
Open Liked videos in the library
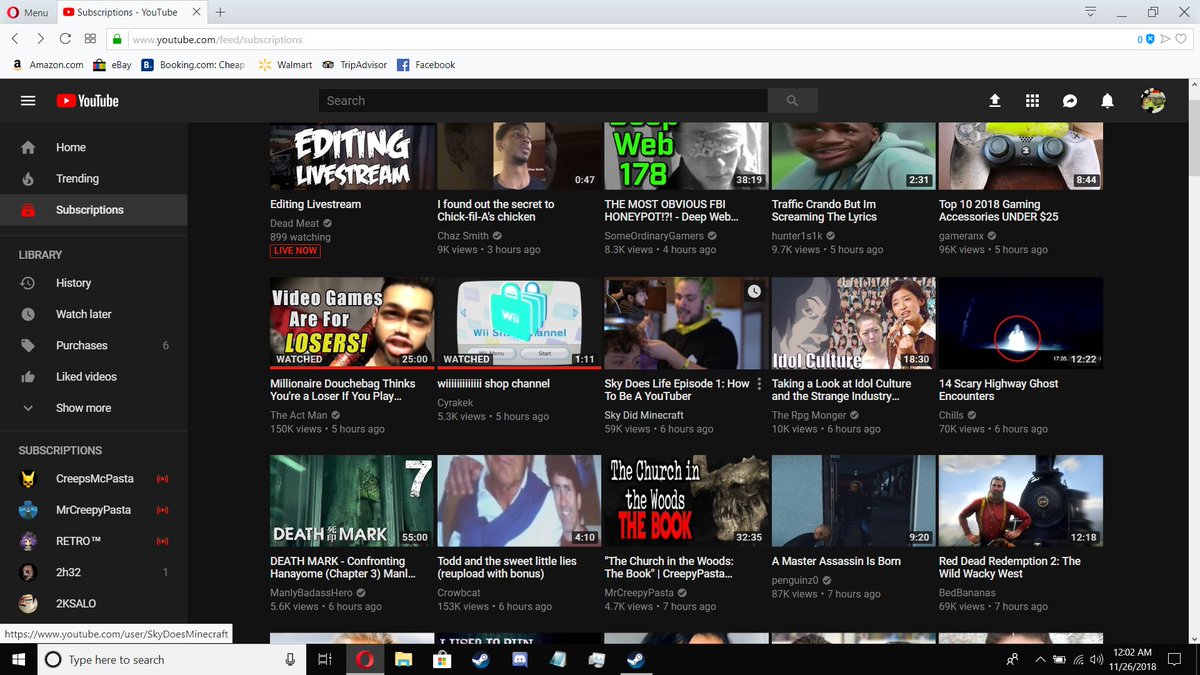click(x=93, y=377)
